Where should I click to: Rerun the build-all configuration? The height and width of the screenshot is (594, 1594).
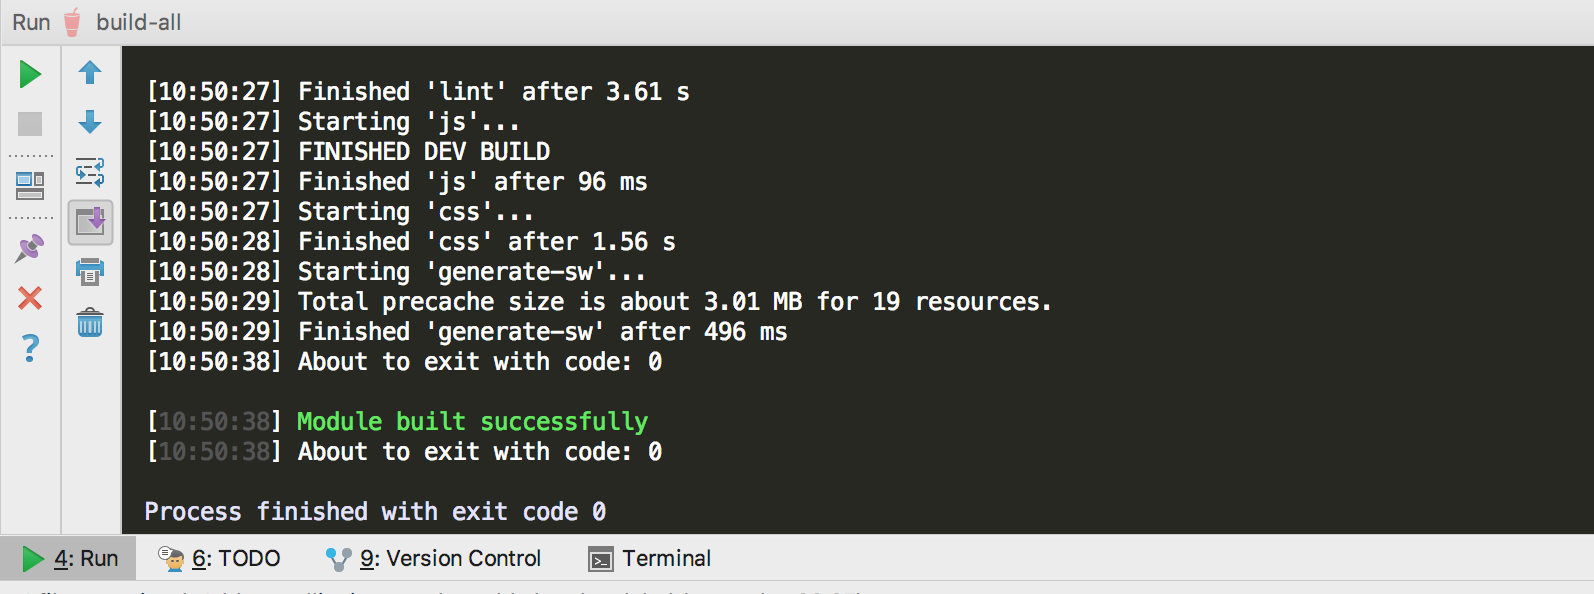coord(30,74)
